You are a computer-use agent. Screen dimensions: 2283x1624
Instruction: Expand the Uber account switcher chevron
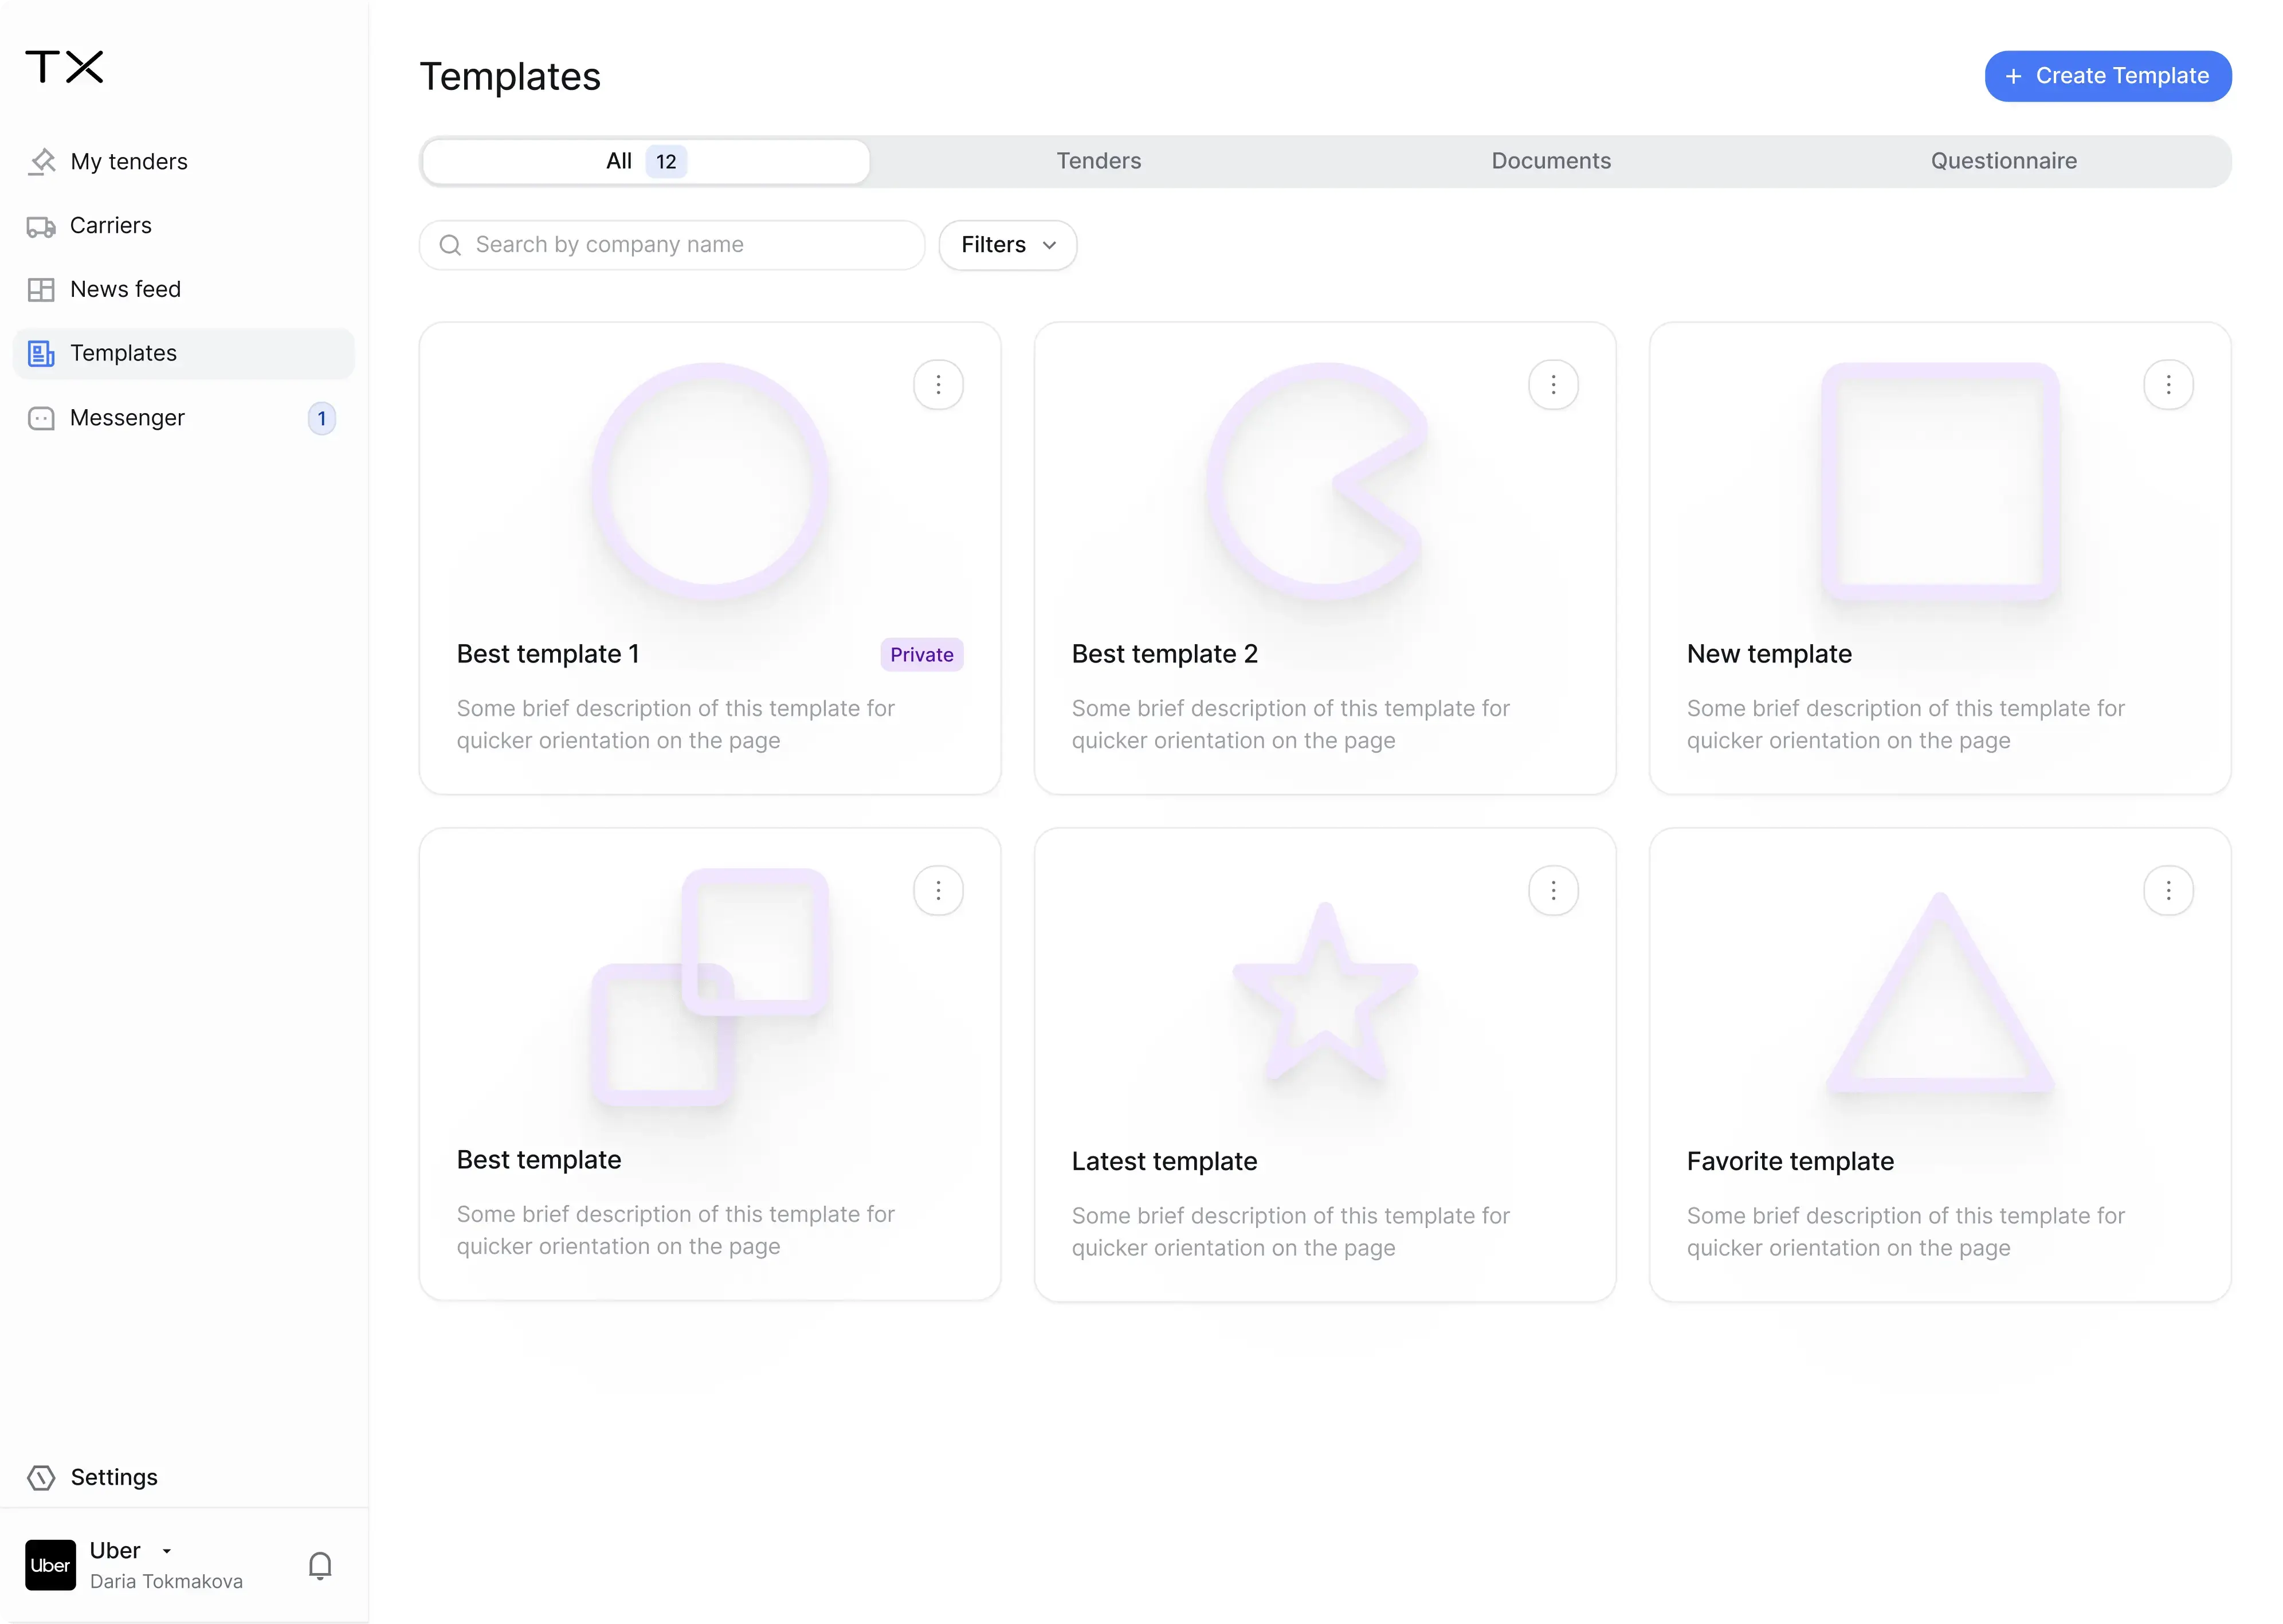168,1550
